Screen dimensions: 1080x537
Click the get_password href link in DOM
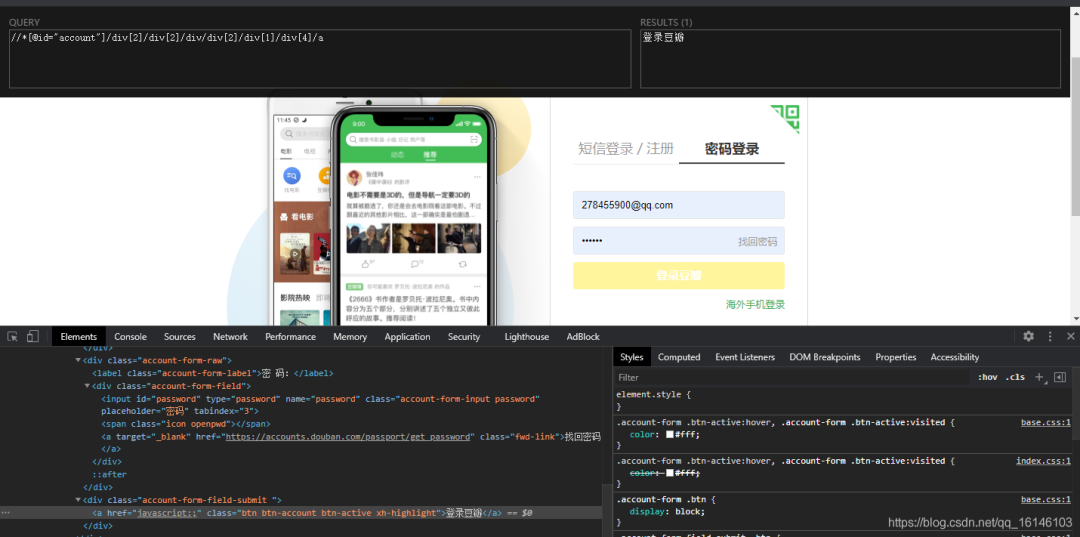pos(350,437)
